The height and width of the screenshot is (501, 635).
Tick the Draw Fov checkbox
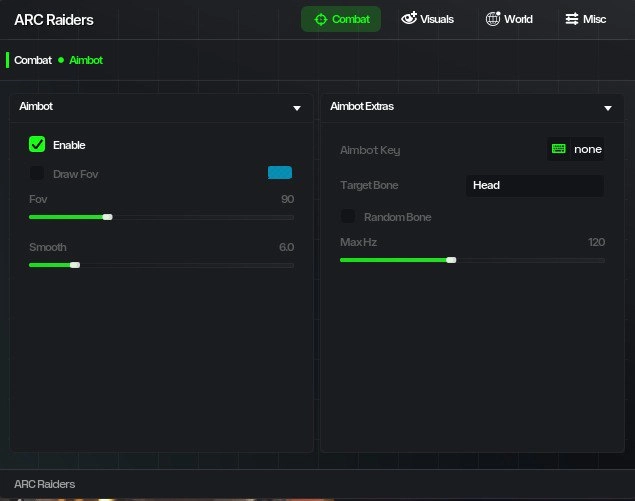(37, 174)
